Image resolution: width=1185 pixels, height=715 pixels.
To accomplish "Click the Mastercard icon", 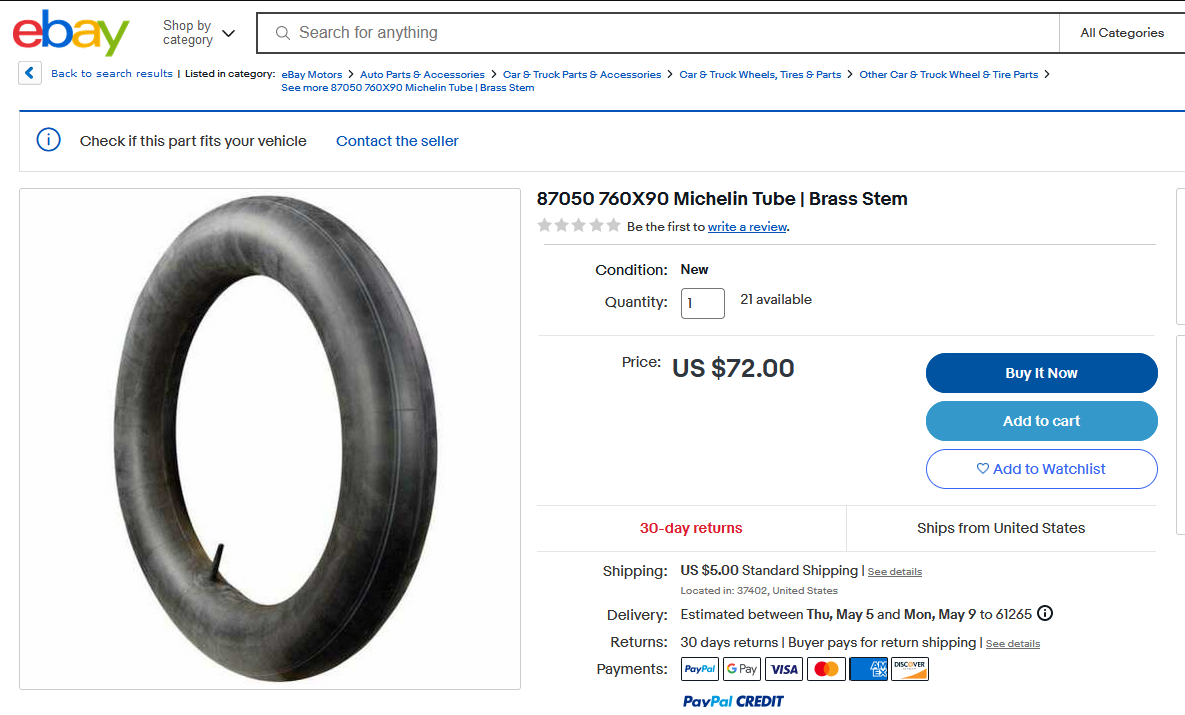I will [x=826, y=669].
